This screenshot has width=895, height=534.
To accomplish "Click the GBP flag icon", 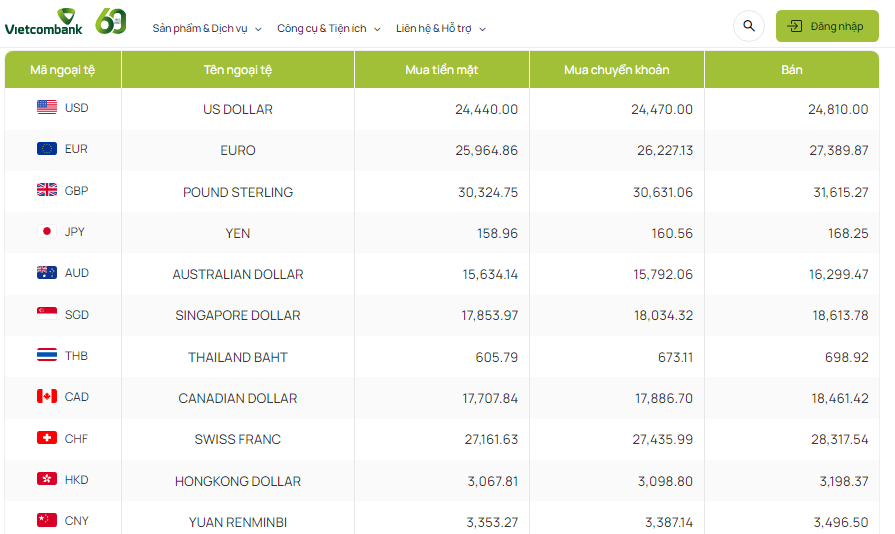I will point(47,190).
